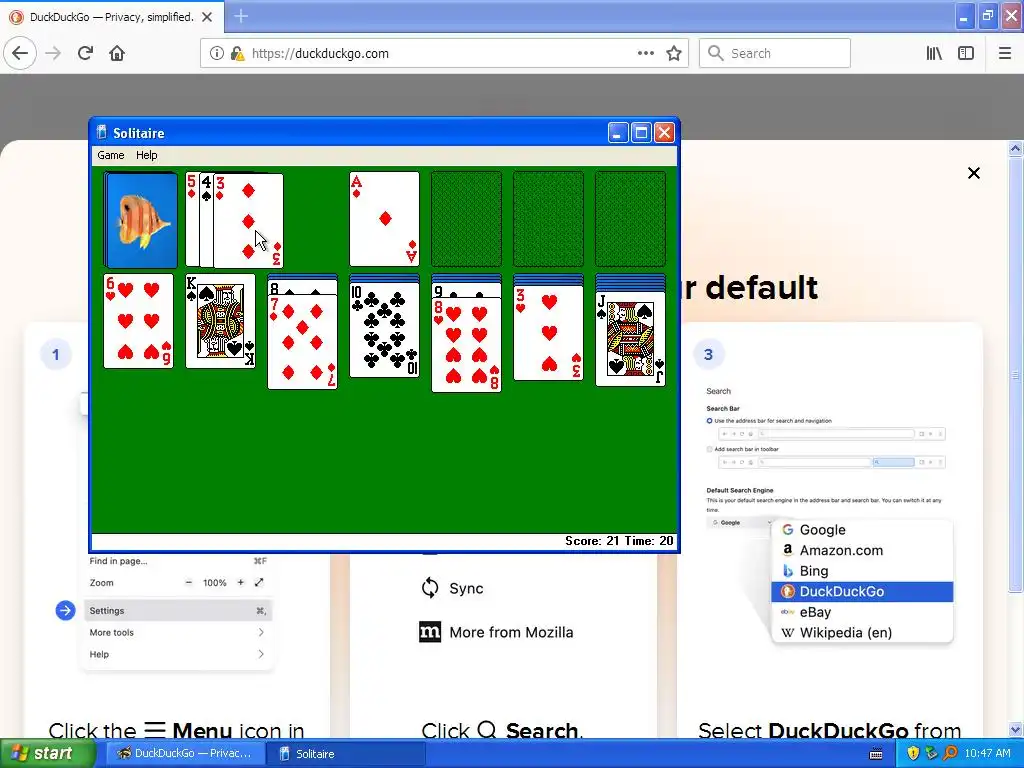The height and width of the screenshot is (768, 1024).
Task: Click the duckduckgo.com address bar
Action: 444,53
